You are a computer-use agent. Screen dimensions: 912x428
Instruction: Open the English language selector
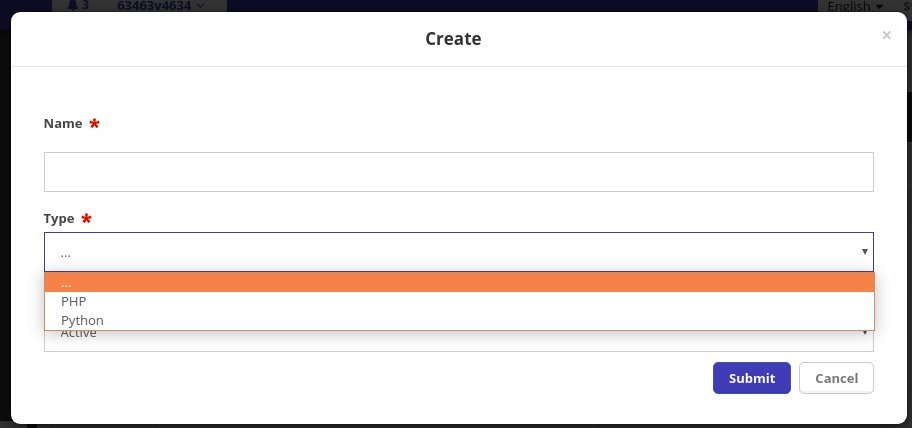click(851, 5)
